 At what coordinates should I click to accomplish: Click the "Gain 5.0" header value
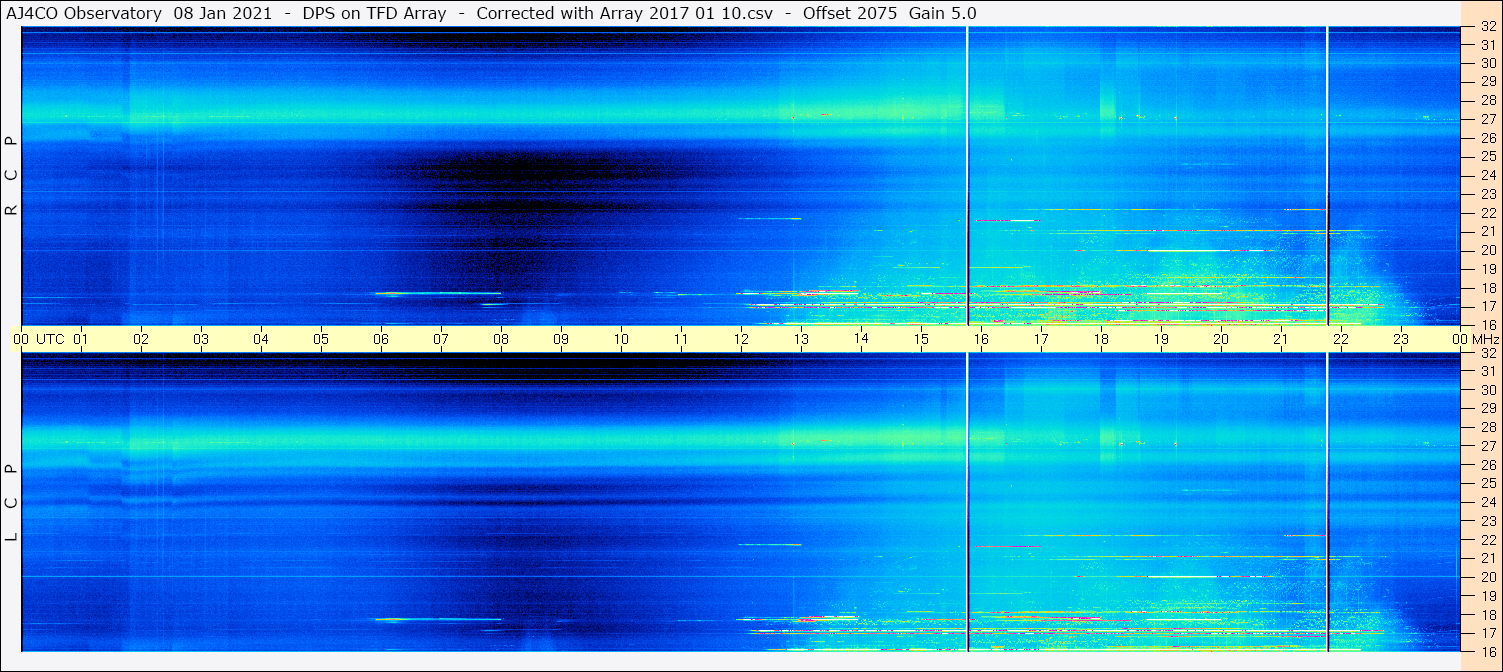tap(943, 13)
